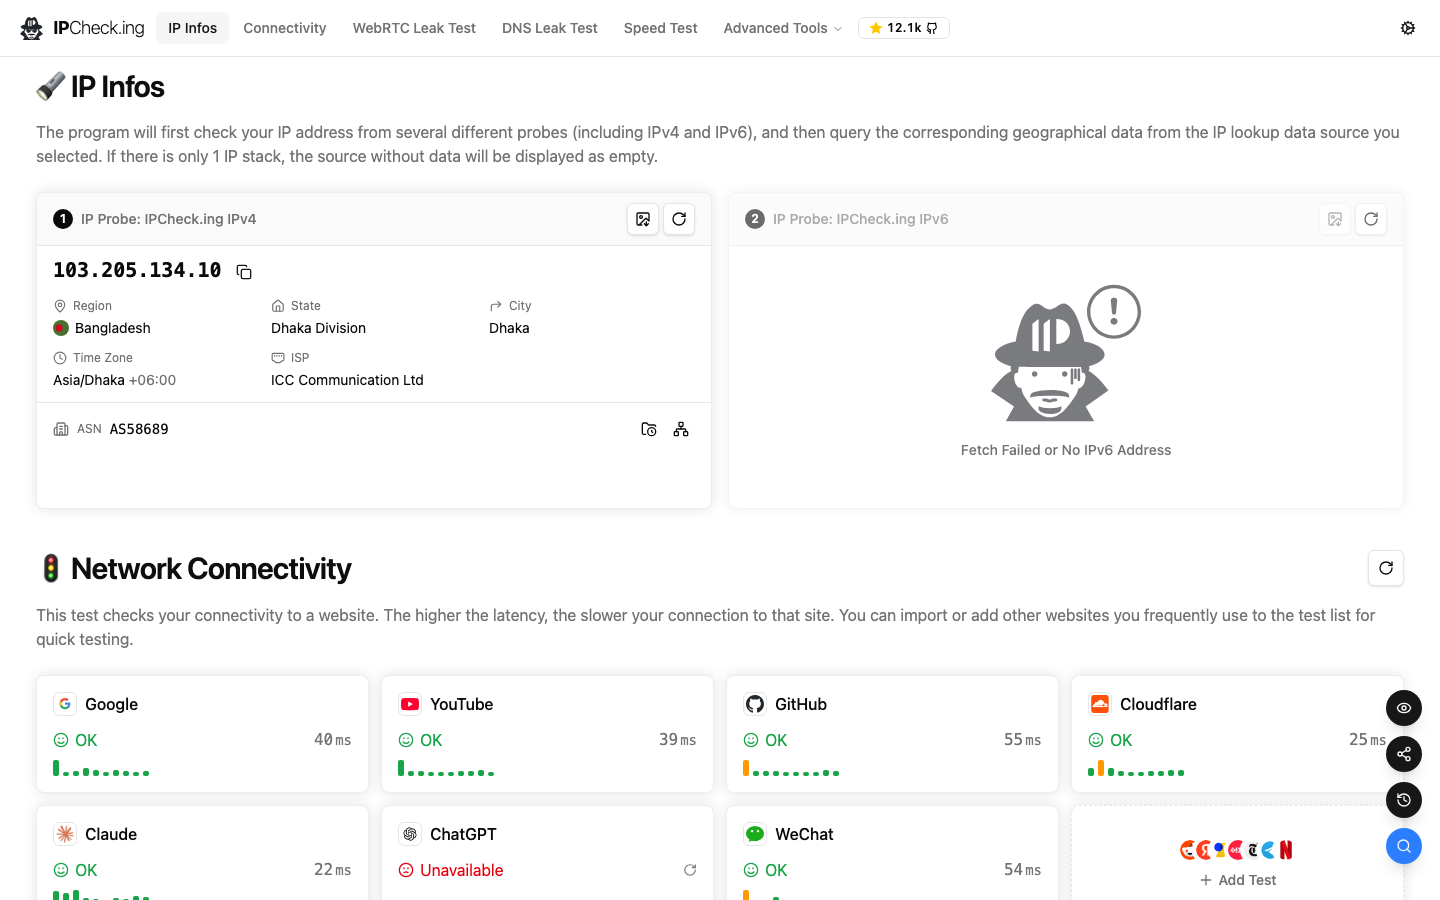Click the Cloudflare connectivity card title
This screenshot has height=900, width=1440.
tap(1158, 704)
